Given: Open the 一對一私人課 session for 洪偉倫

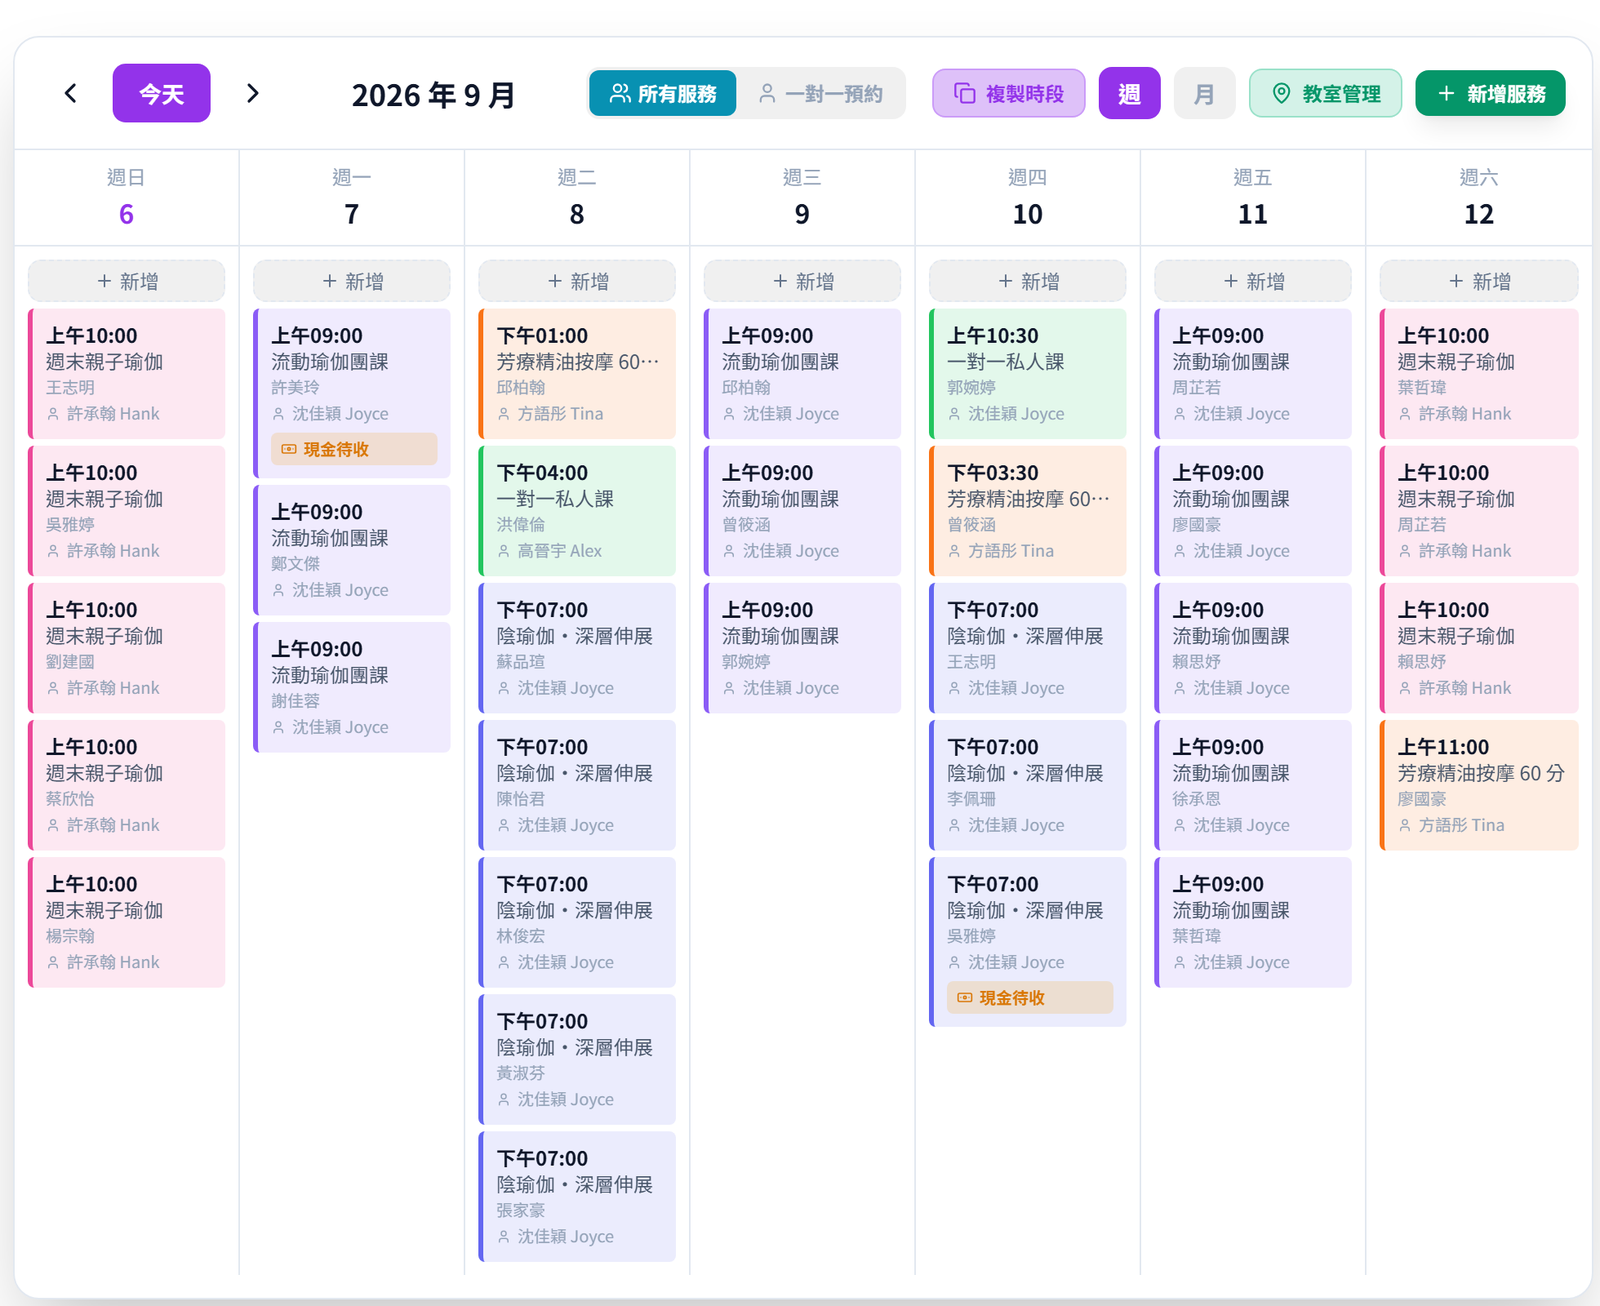Looking at the screenshot, I should coord(577,511).
